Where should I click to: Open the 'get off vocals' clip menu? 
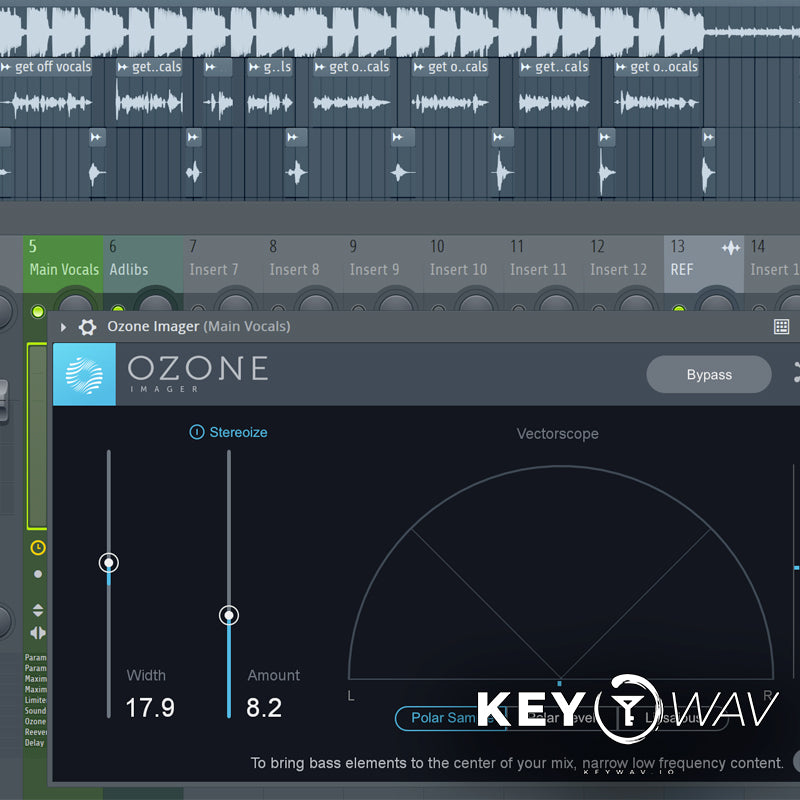point(7,67)
